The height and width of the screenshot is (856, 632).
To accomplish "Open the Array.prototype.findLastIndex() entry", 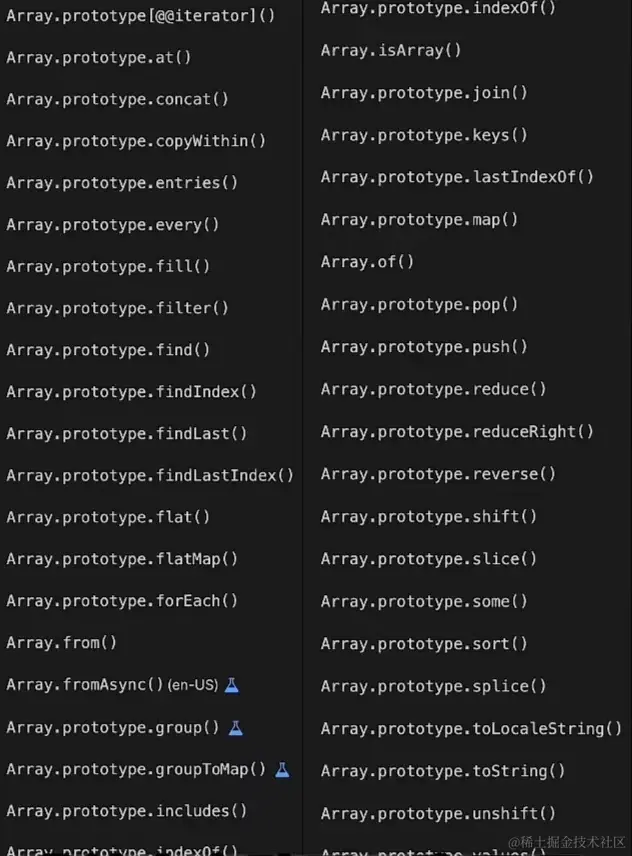I will (x=150, y=475).
